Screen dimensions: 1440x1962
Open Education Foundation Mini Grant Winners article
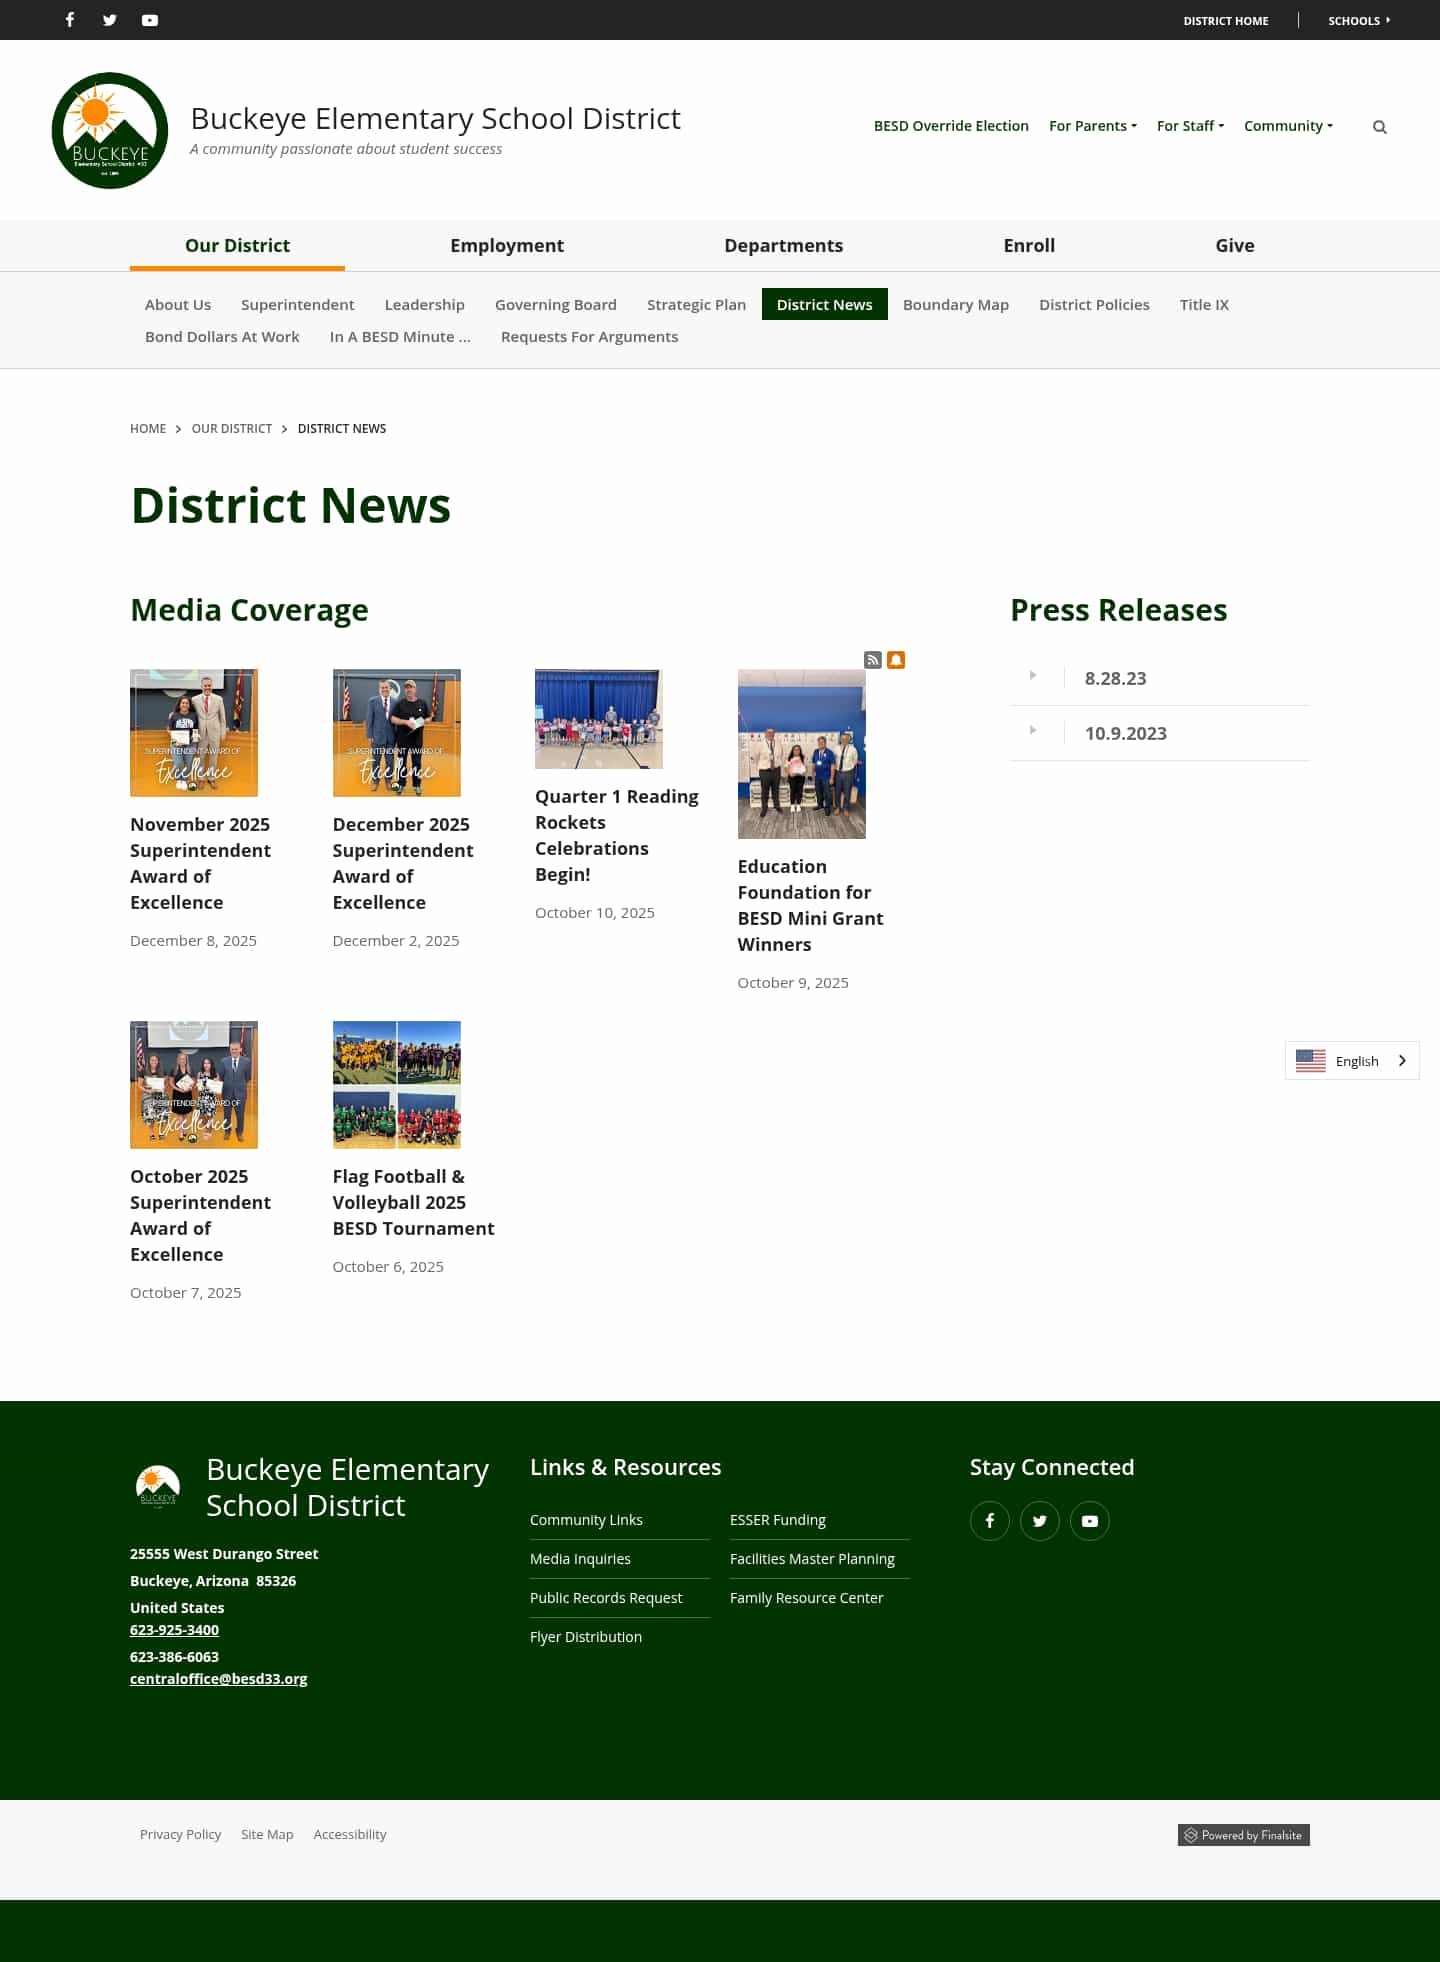tap(810, 905)
